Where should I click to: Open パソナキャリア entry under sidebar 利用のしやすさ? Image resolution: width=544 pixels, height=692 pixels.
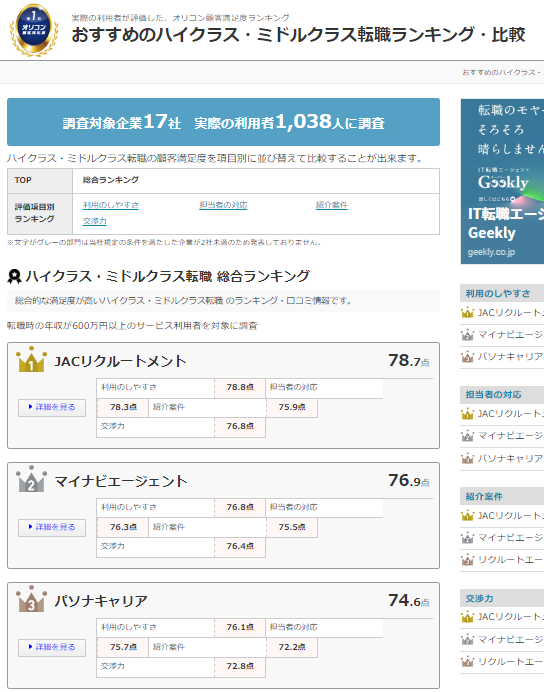[510, 357]
